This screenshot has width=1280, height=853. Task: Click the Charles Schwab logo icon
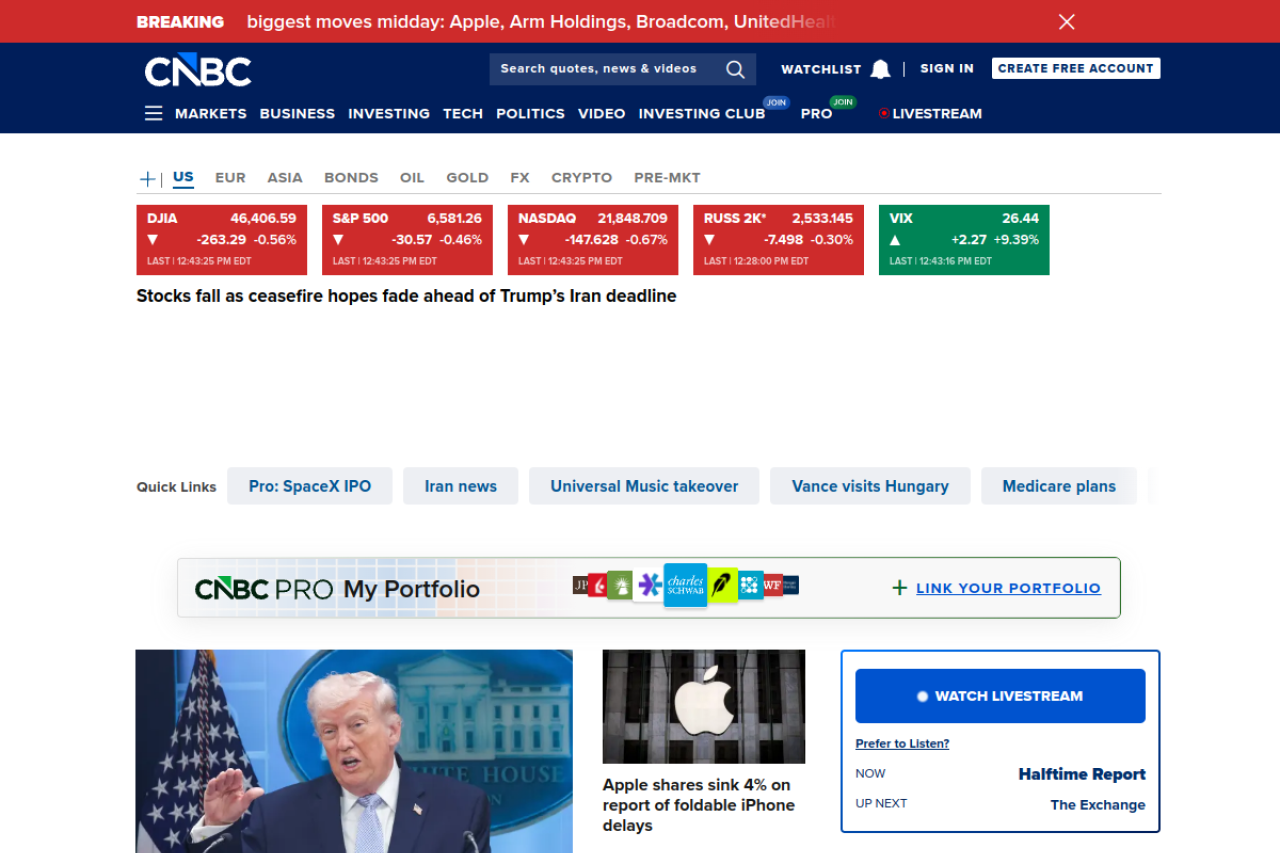(685, 585)
